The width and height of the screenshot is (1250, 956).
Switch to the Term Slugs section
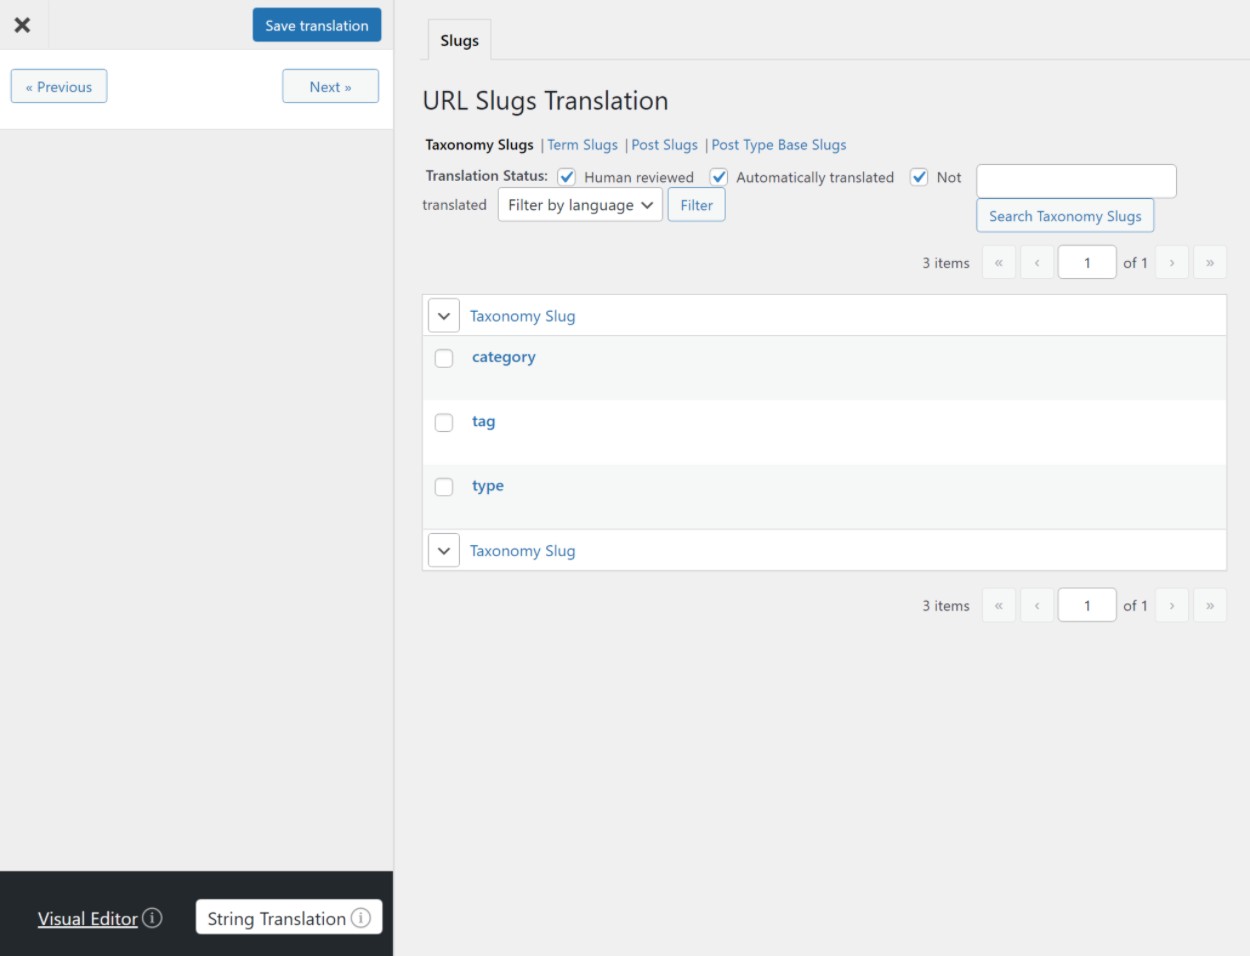[582, 144]
